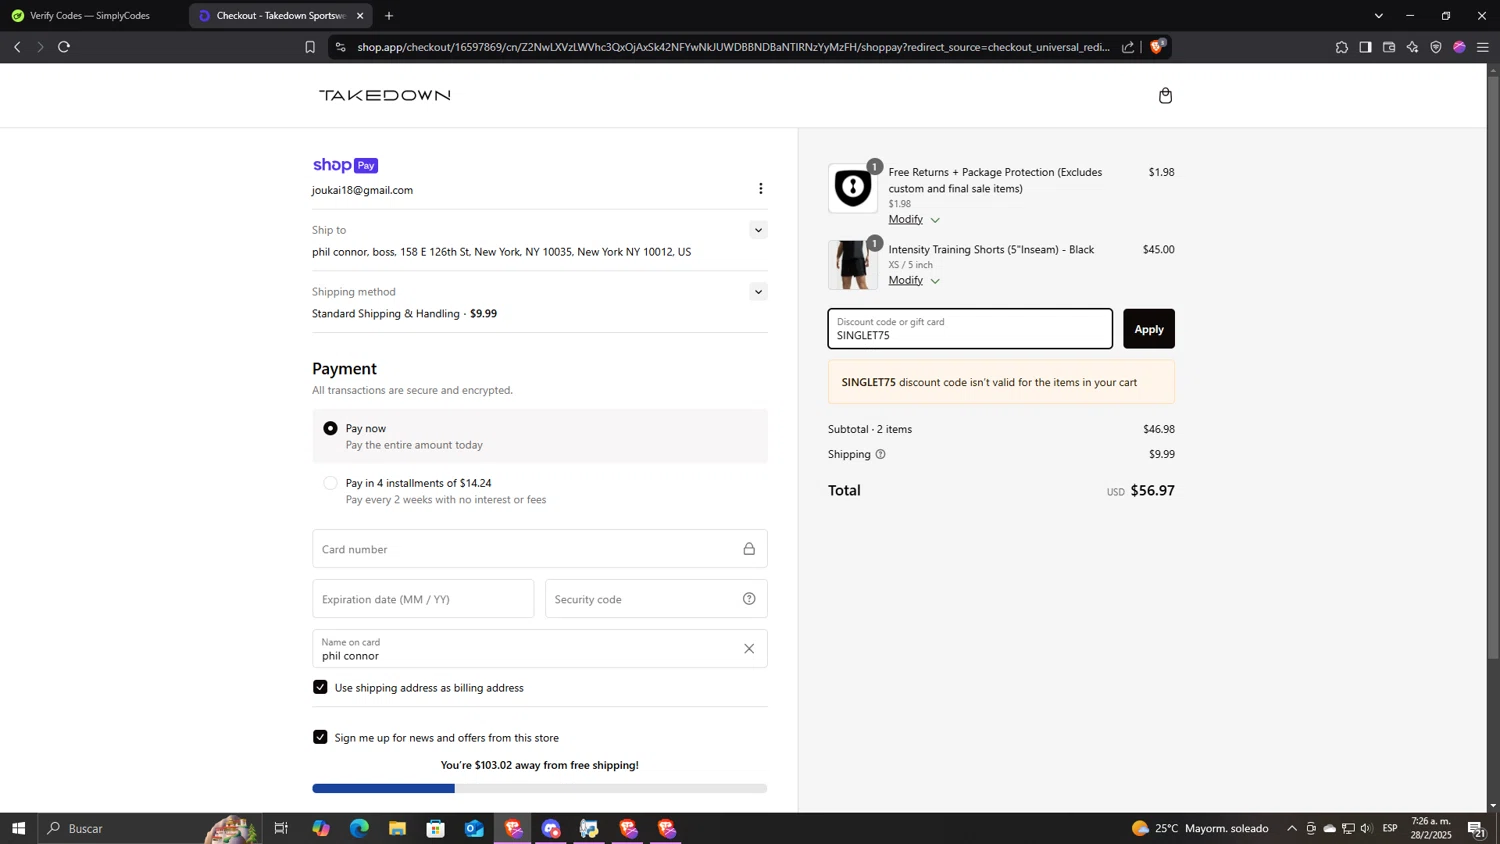The image size is (1500, 844).
Task: Click the page vertical scrollbar
Action: pyautogui.click(x=1493, y=366)
